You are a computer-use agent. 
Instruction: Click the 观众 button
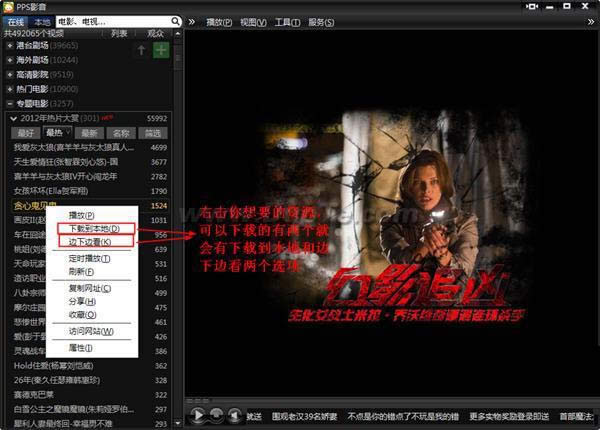[x=155, y=34]
